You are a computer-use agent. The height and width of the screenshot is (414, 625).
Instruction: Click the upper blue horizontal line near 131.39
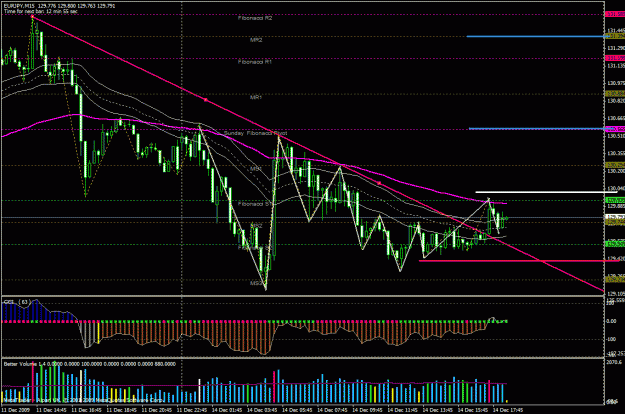click(537, 36)
